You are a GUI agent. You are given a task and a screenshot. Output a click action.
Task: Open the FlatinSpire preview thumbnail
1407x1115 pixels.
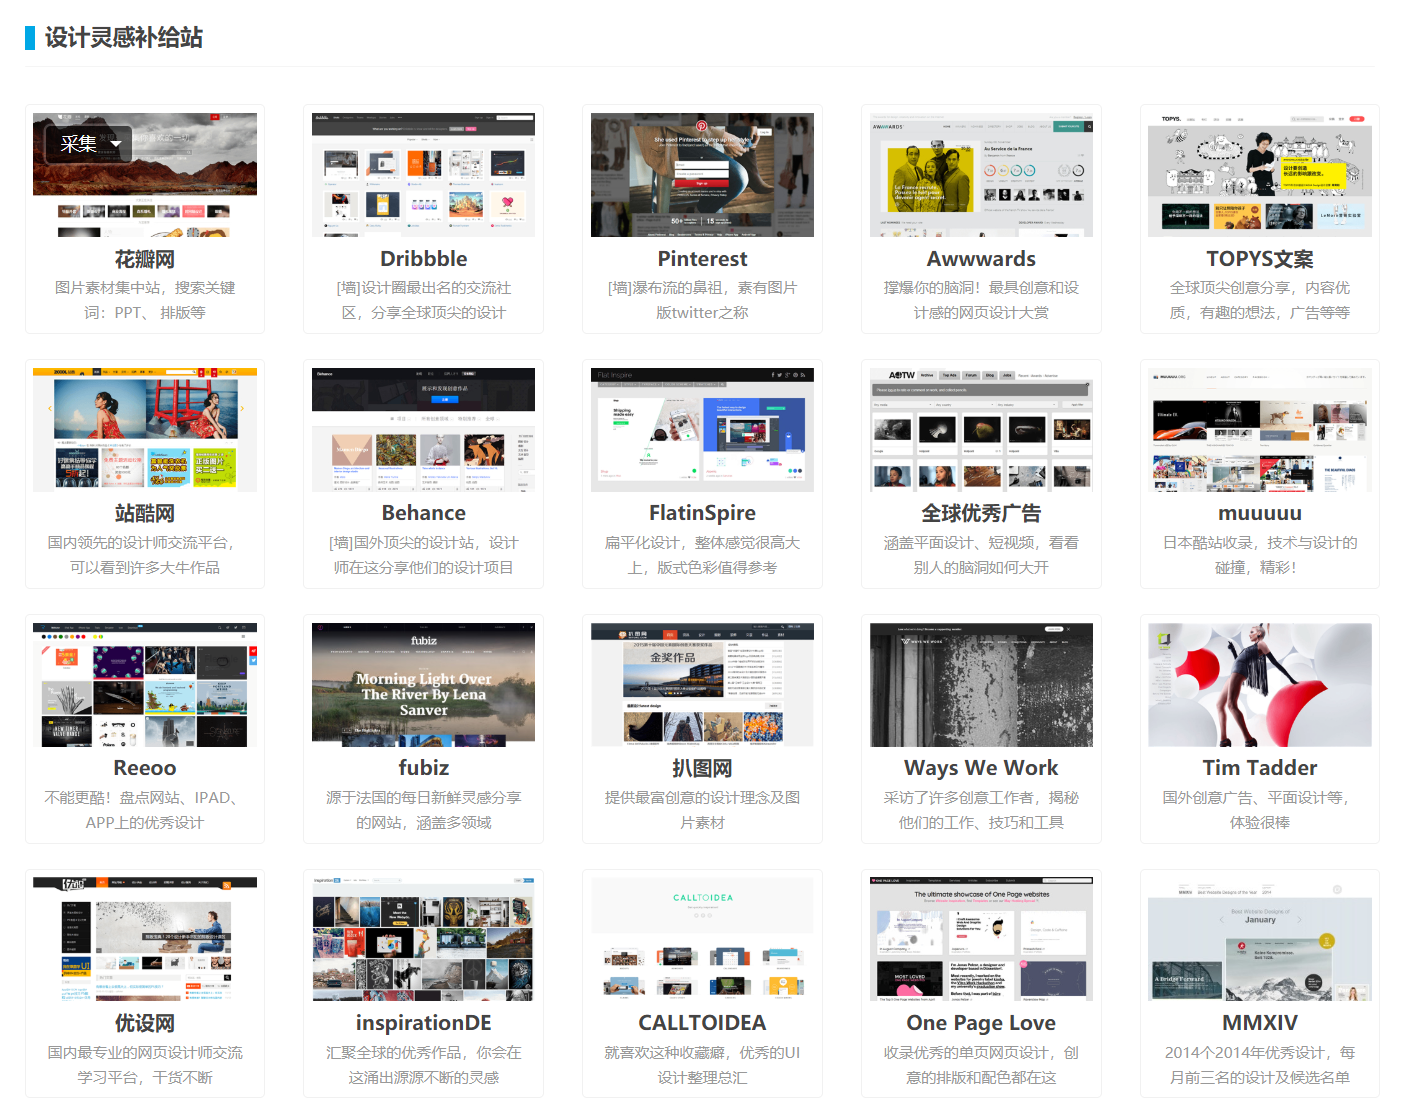(x=702, y=430)
